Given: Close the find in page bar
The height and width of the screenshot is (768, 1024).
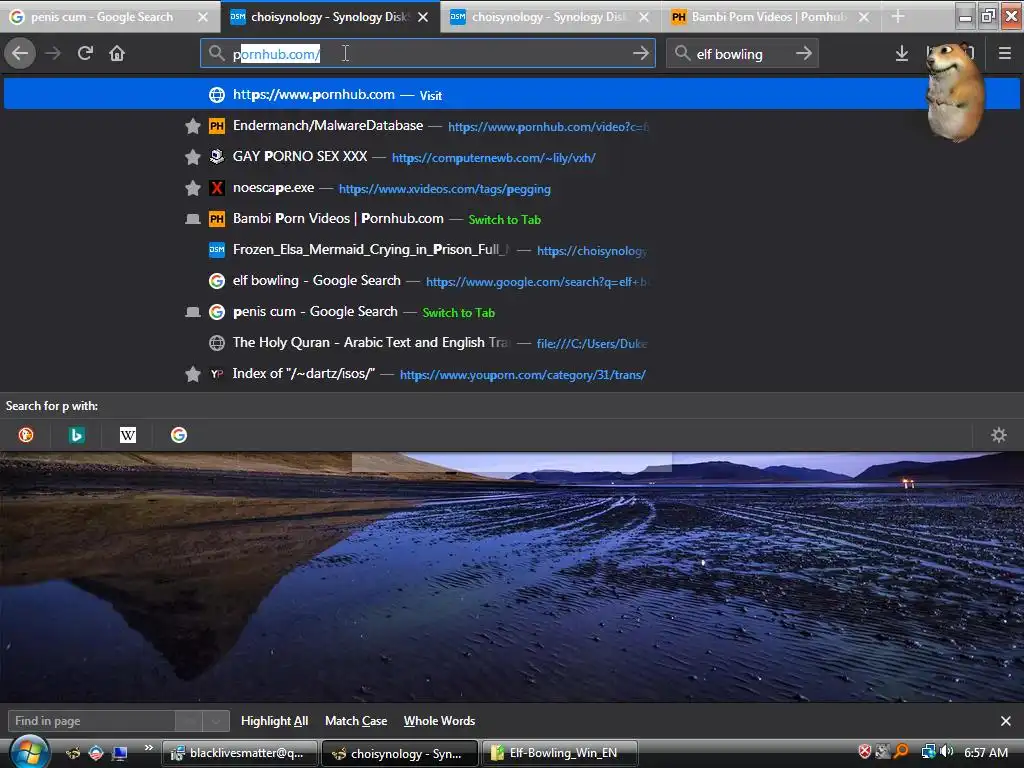Looking at the screenshot, I should tap(1006, 721).
